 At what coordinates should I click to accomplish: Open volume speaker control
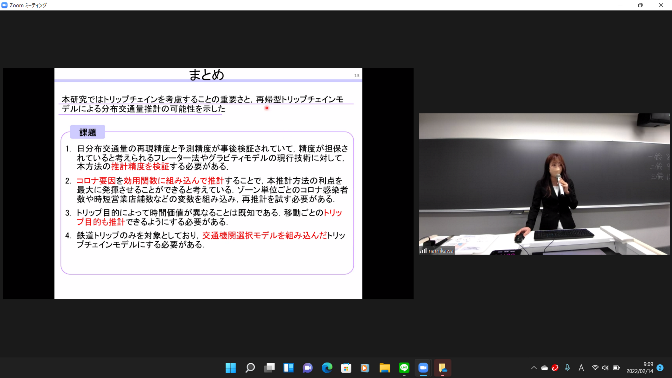point(605,368)
